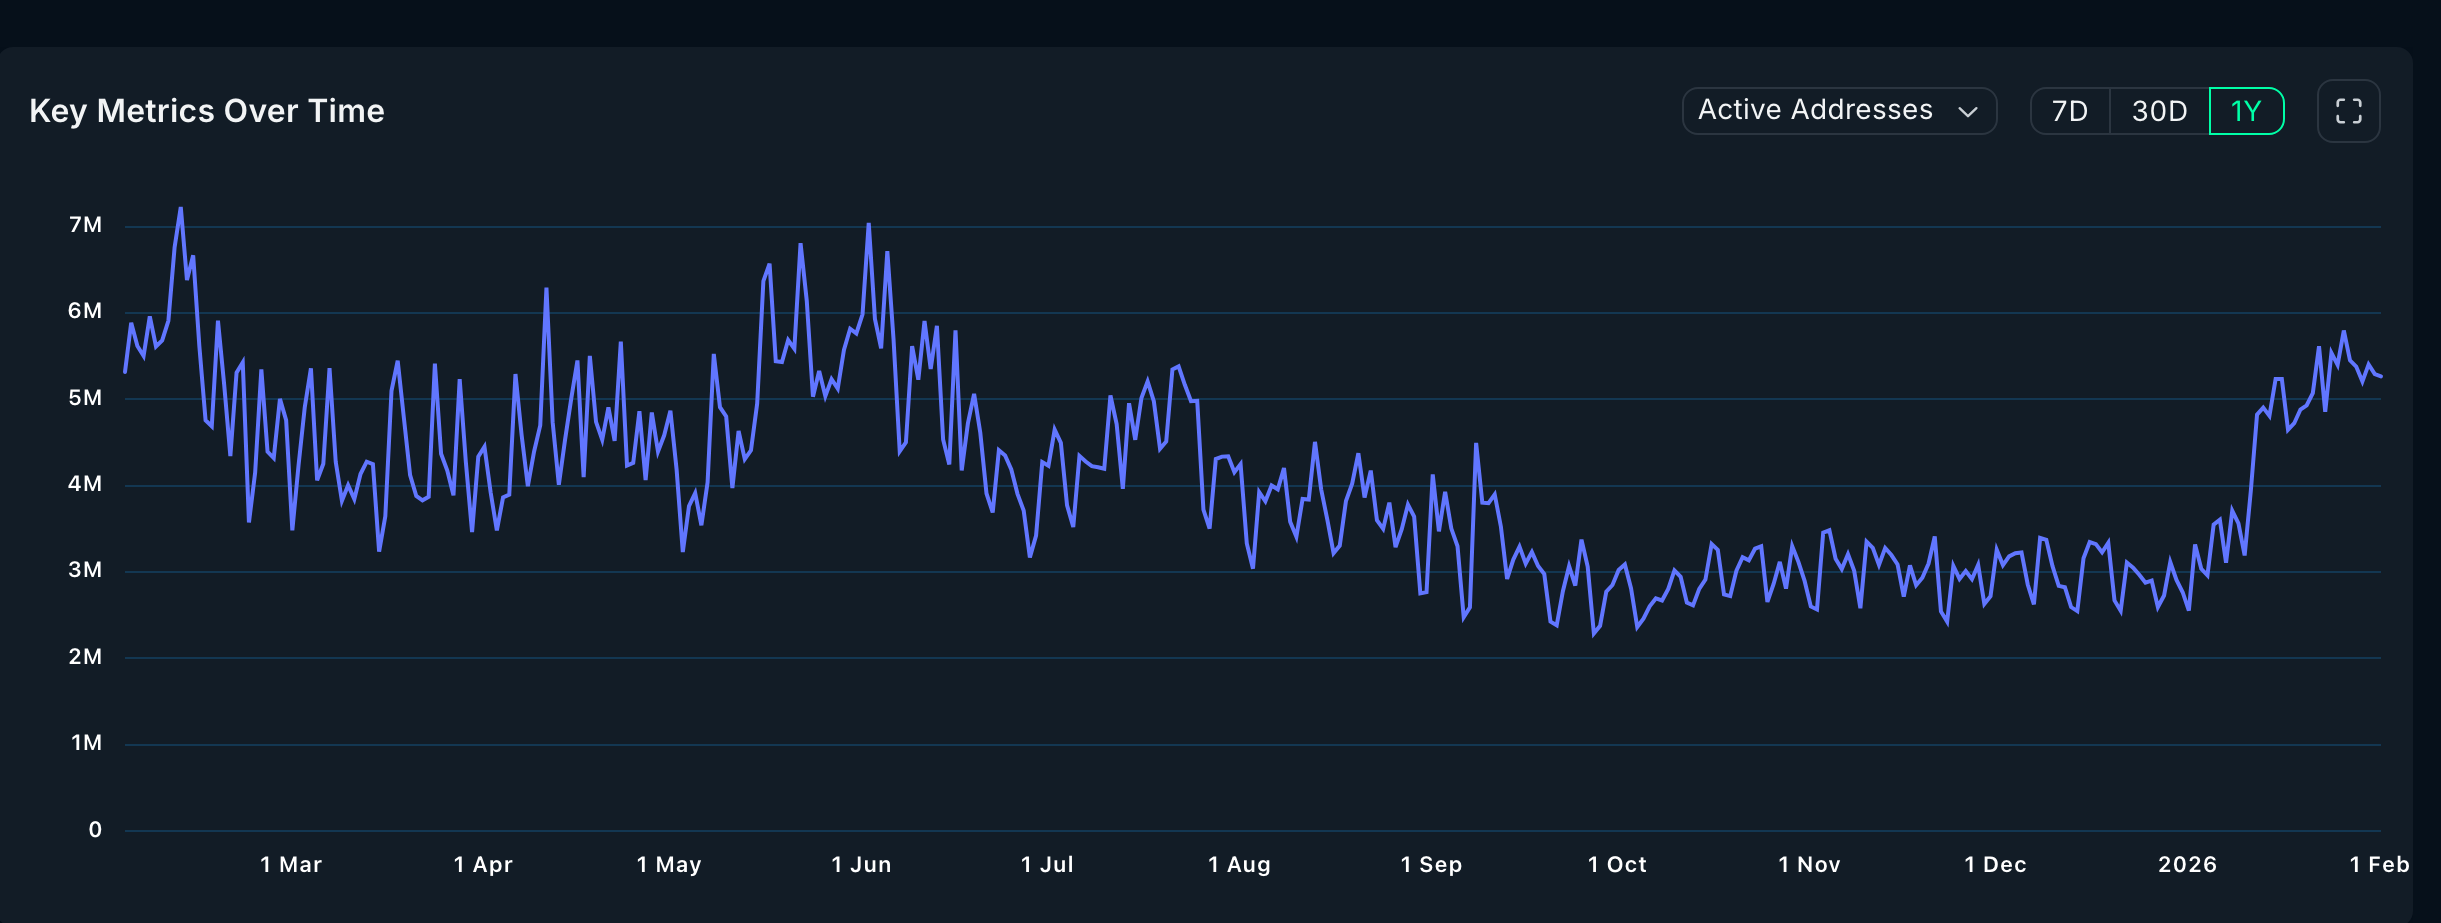Expand chart to fullscreen view
2441x923 pixels.
pyautogui.click(x=2348, y=111)
